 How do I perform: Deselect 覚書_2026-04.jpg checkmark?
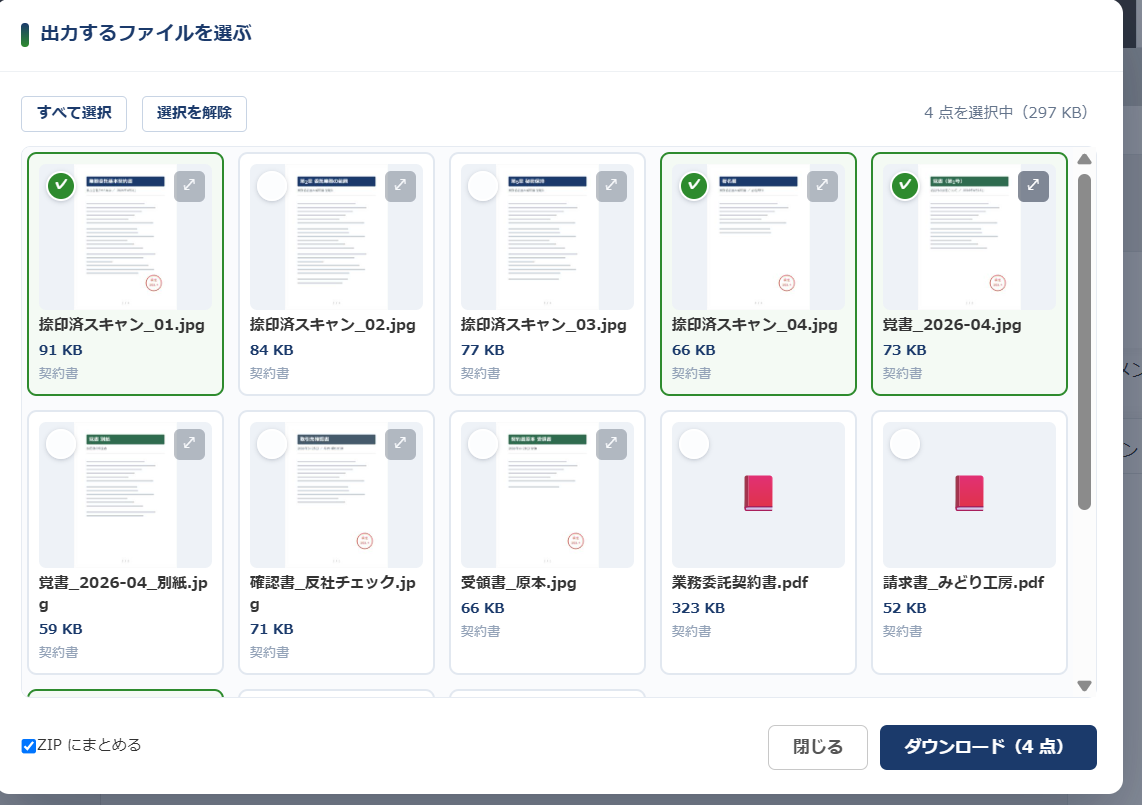click(x=905, y=186)
